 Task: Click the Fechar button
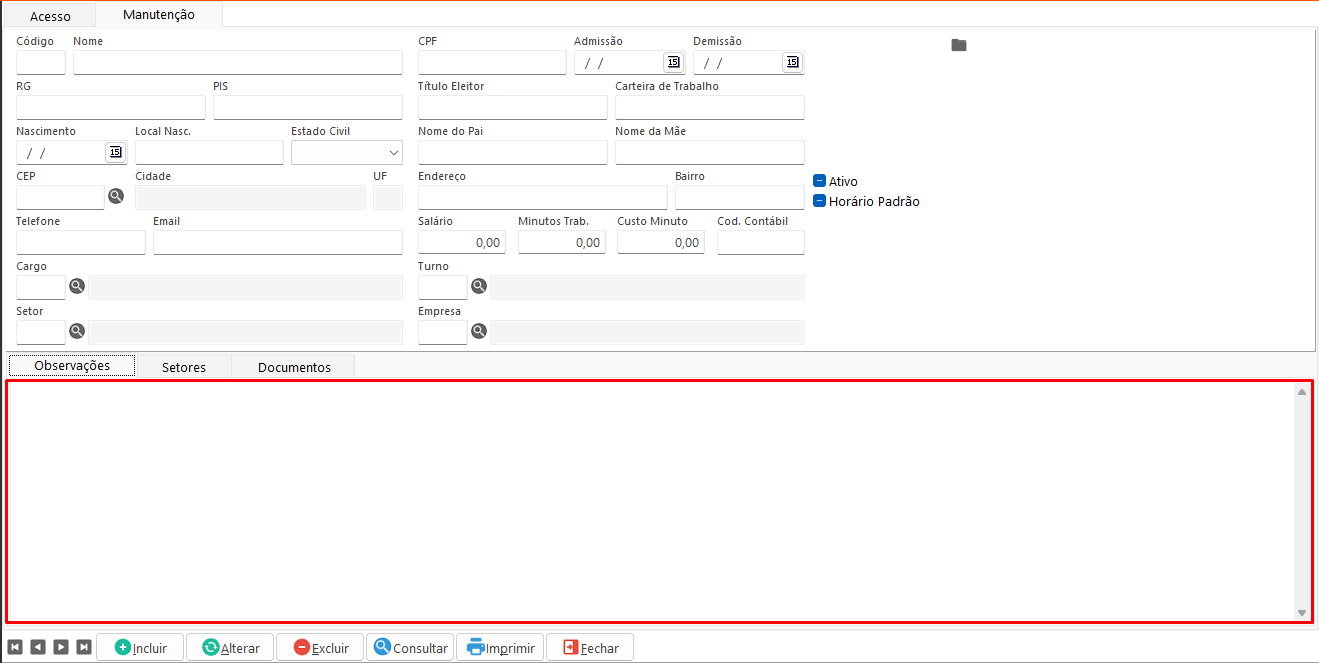coord(590,648)
